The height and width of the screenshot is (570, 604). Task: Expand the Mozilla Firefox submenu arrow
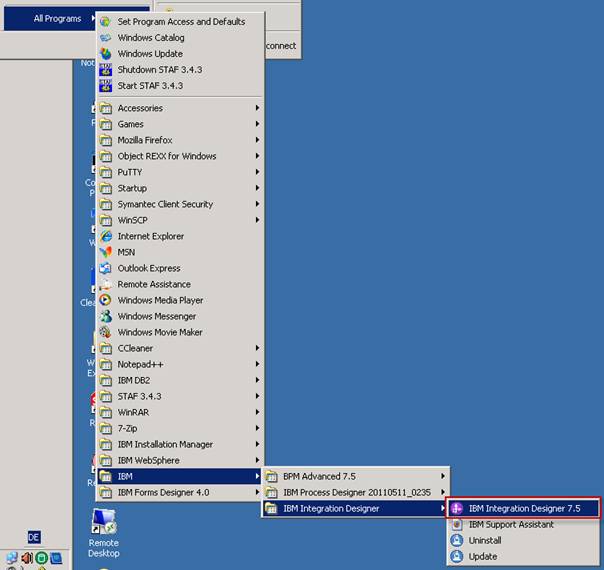(x=257, y=140)
